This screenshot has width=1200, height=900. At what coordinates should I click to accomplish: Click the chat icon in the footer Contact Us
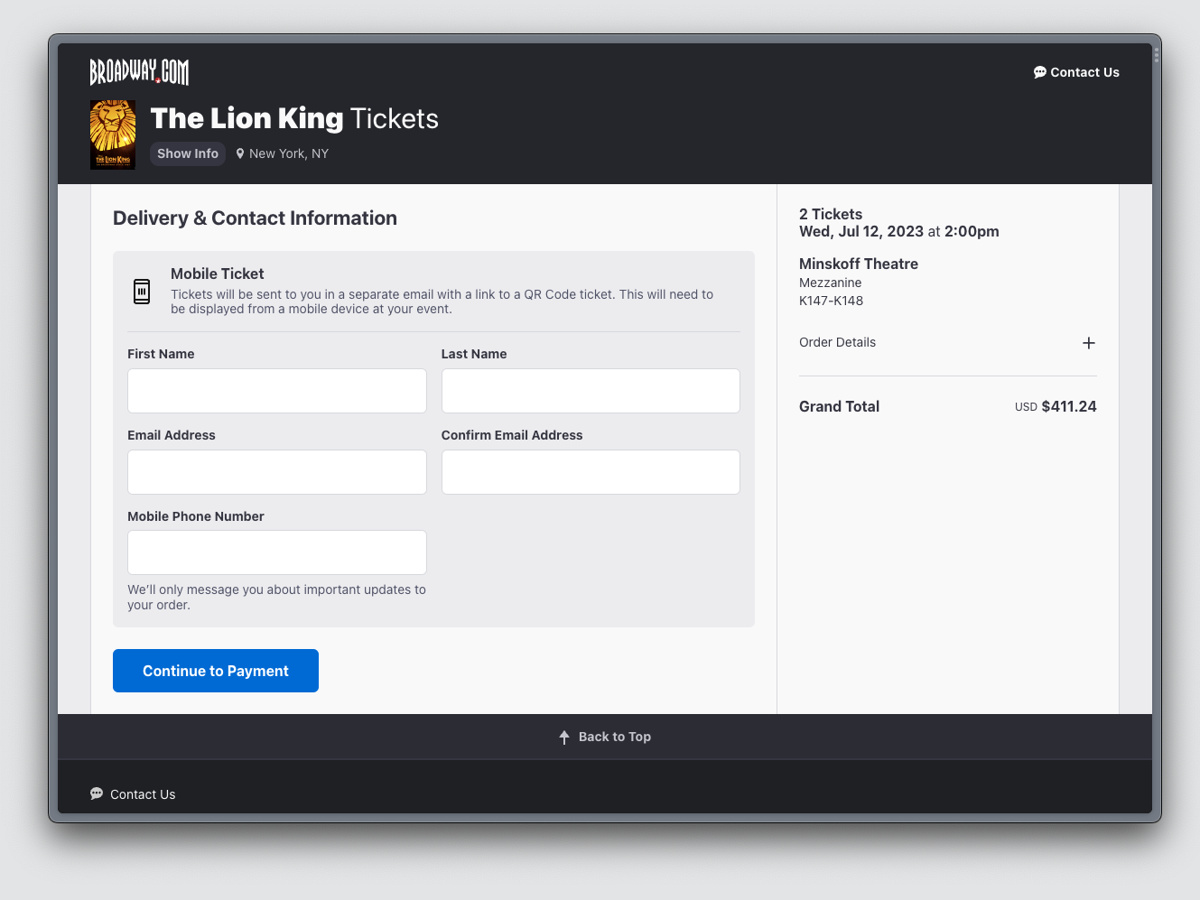[96, 793]
